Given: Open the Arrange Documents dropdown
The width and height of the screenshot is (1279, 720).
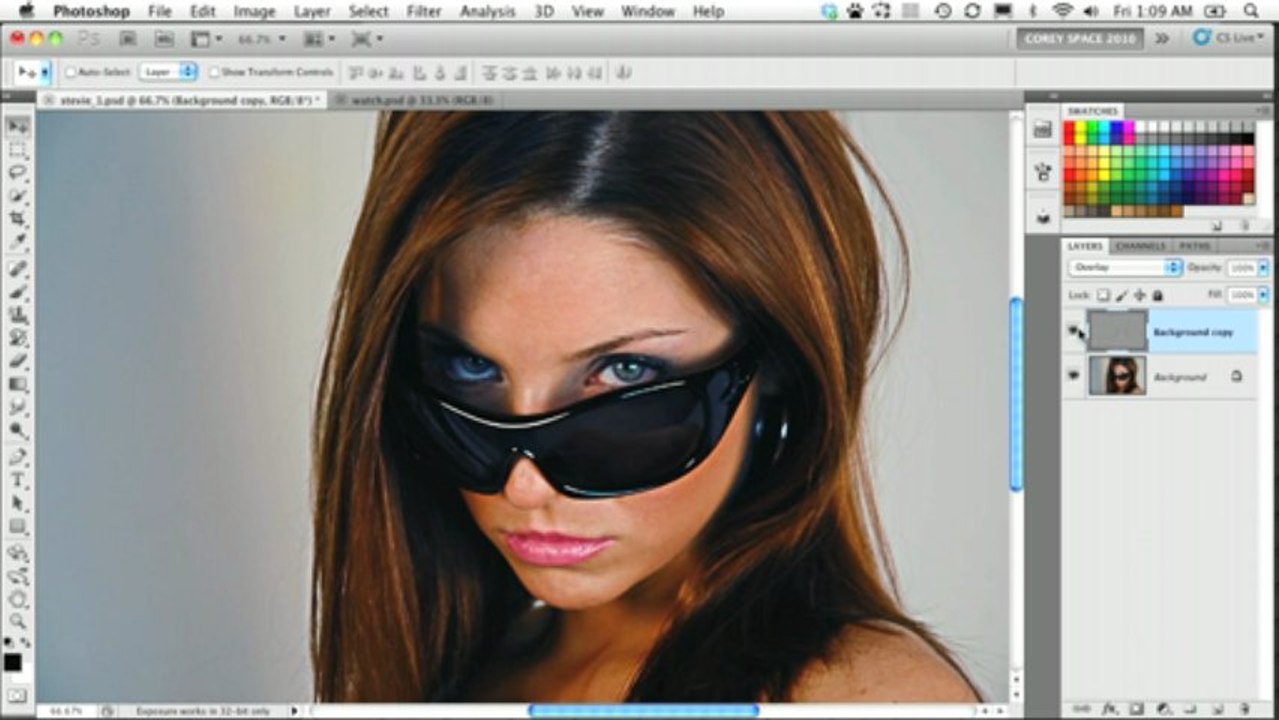Looking at the screenshot, I should pyautogui.click(x=319, y=39).
